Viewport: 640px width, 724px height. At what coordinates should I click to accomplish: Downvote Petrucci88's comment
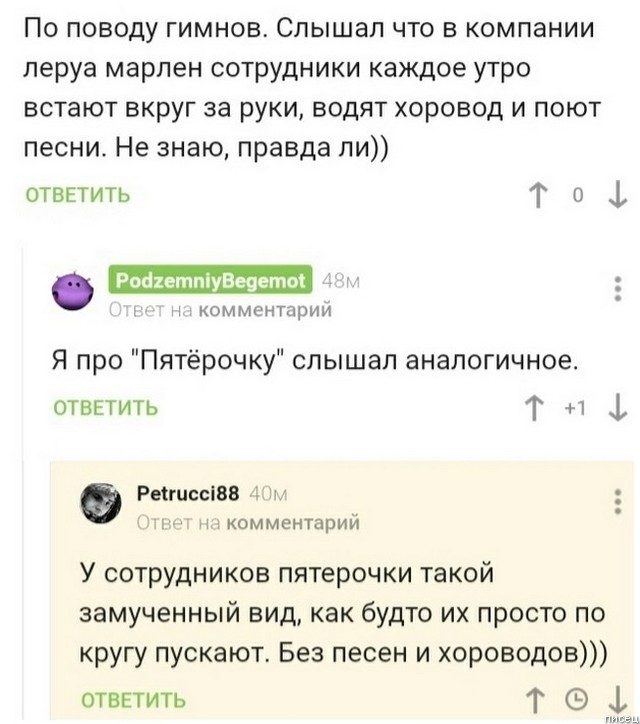[612, 698]
